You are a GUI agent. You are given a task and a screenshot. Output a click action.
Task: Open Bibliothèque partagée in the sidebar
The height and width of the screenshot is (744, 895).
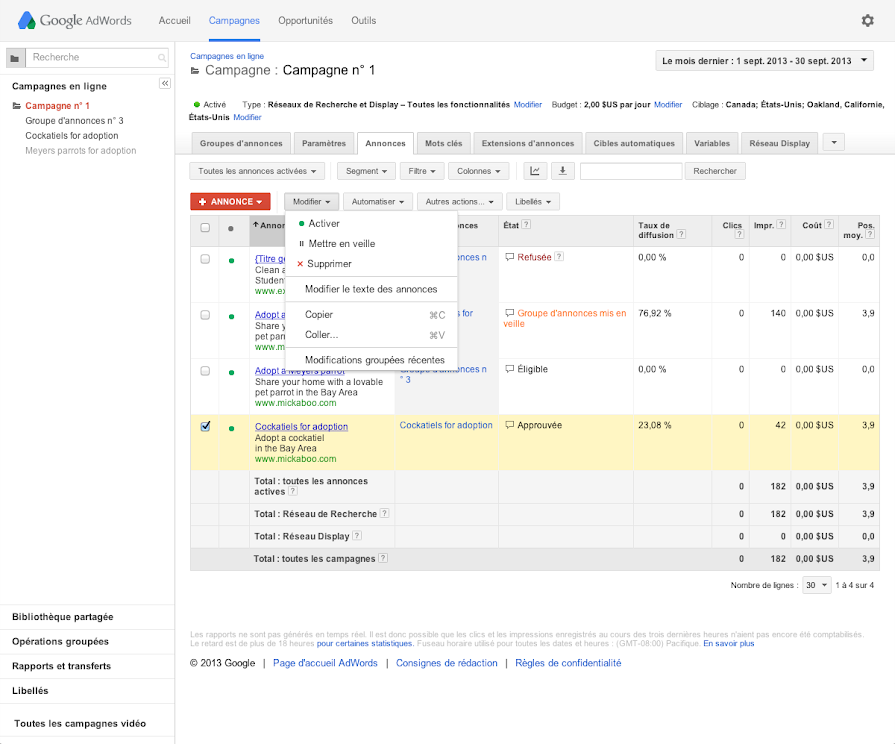point(63,617)
